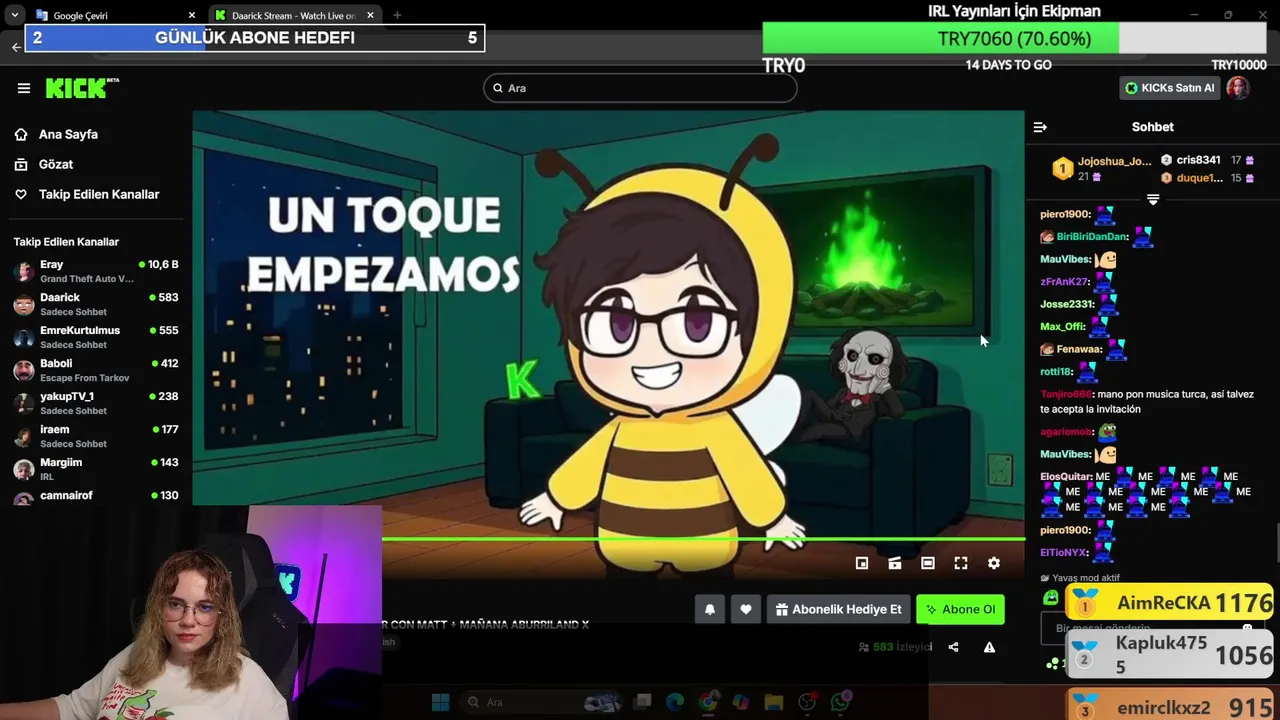Click username agariomob in chat

[x=1066, y=432]
